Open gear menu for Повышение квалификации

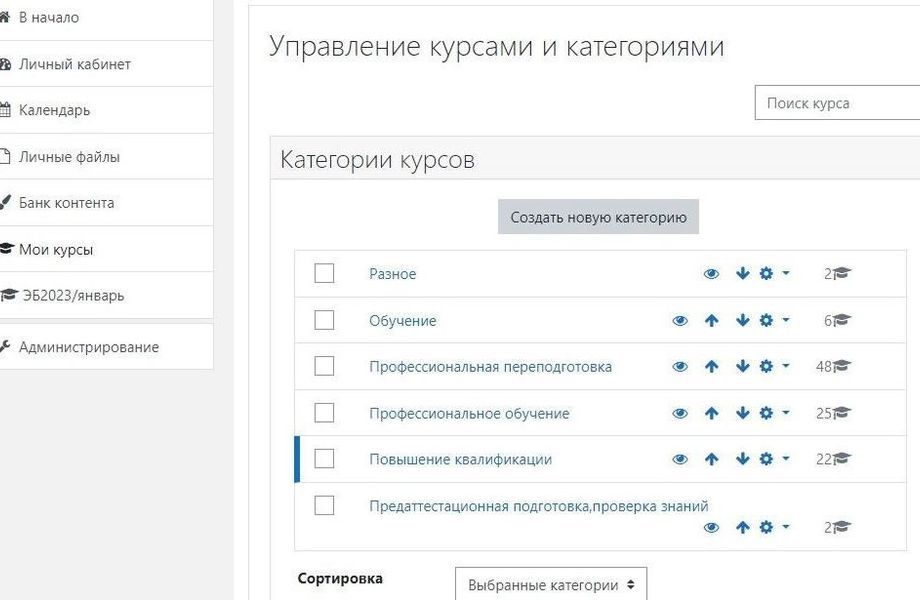tap(774, 459)
